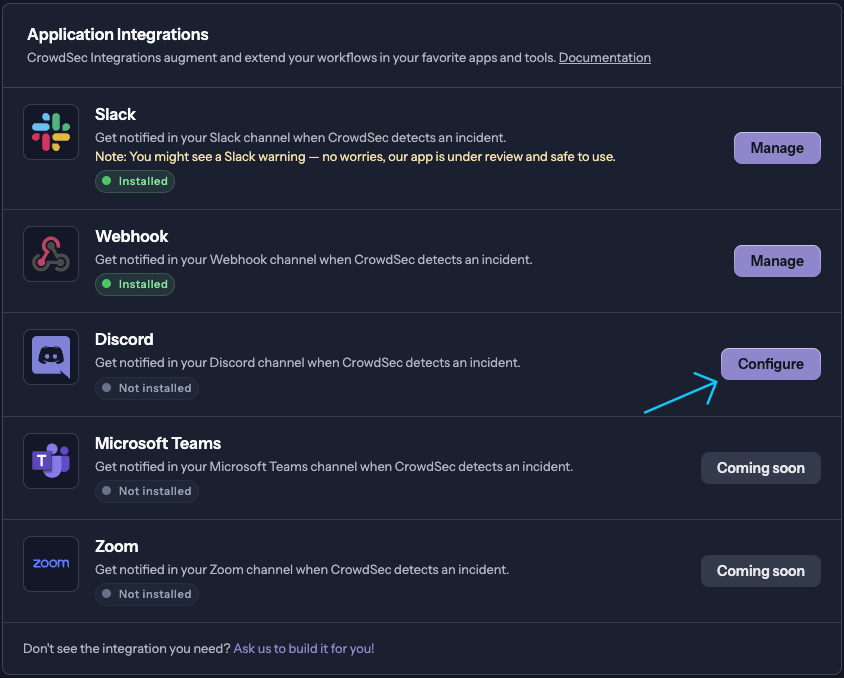Click Coming soon button for Zoom
The width and height of the screenshot is (844, 679).
click(x=760, y=571)
